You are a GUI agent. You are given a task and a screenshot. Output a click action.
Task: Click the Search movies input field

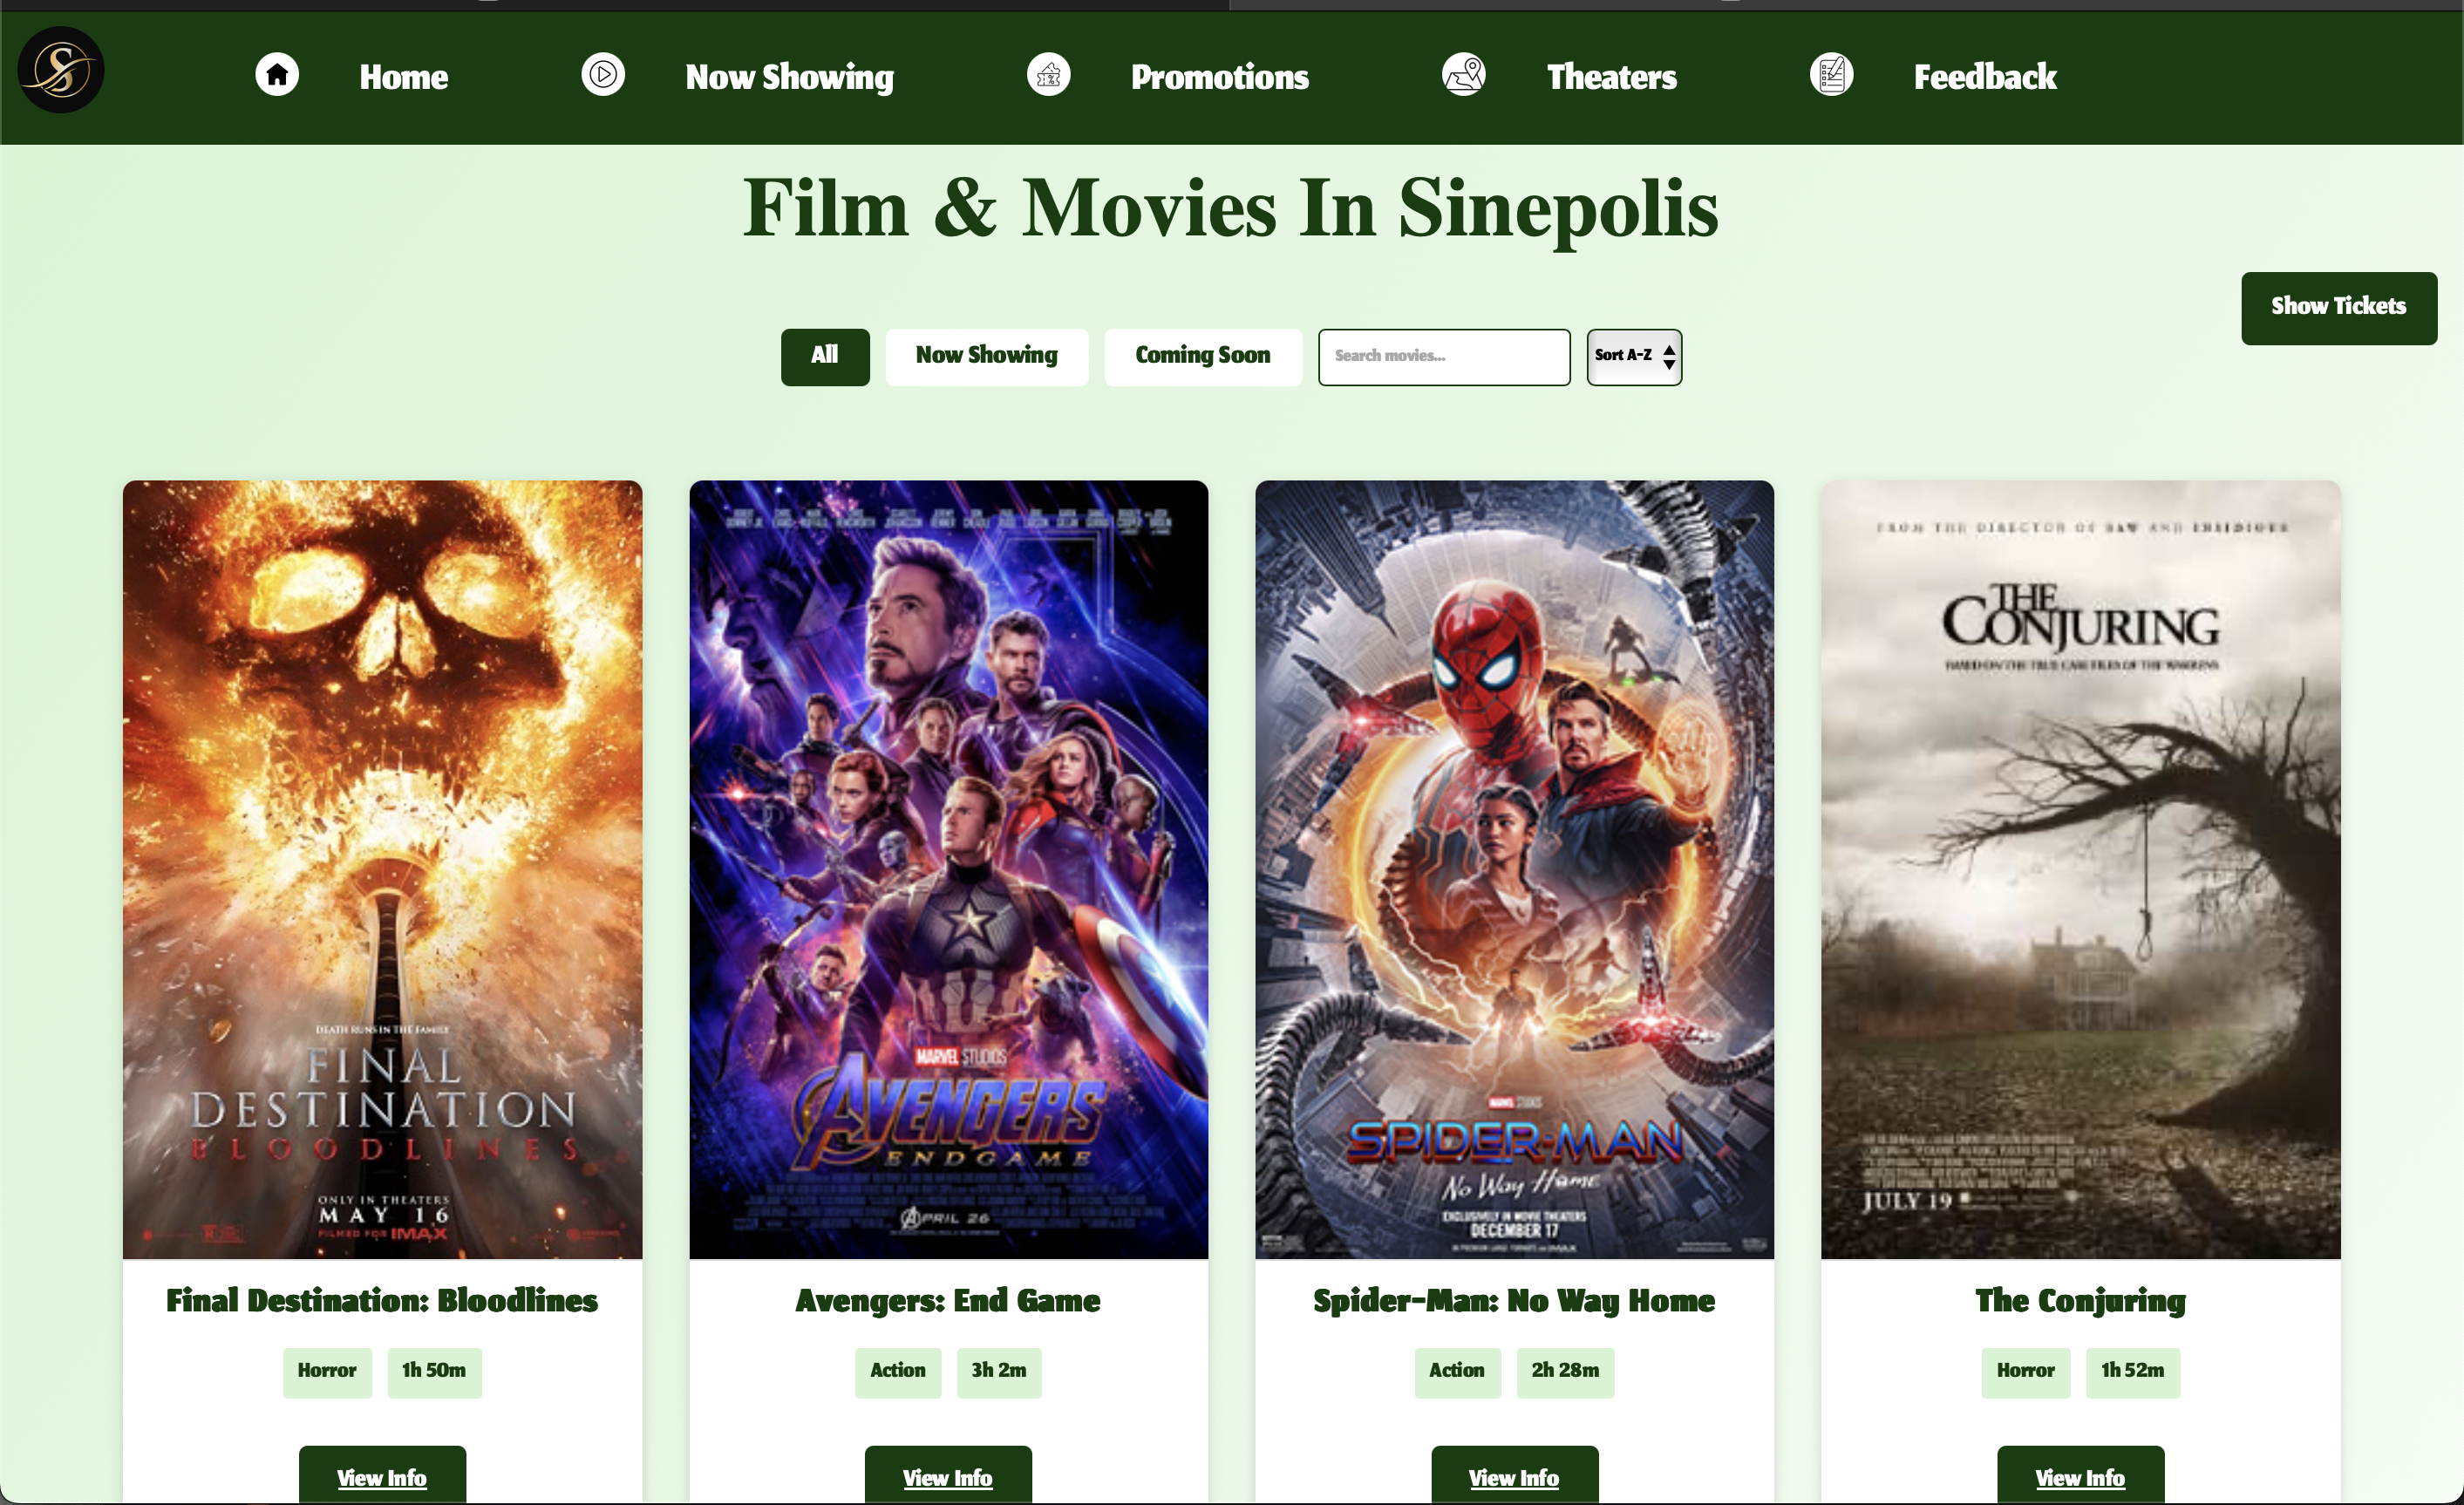click(x=1444, y=357)
